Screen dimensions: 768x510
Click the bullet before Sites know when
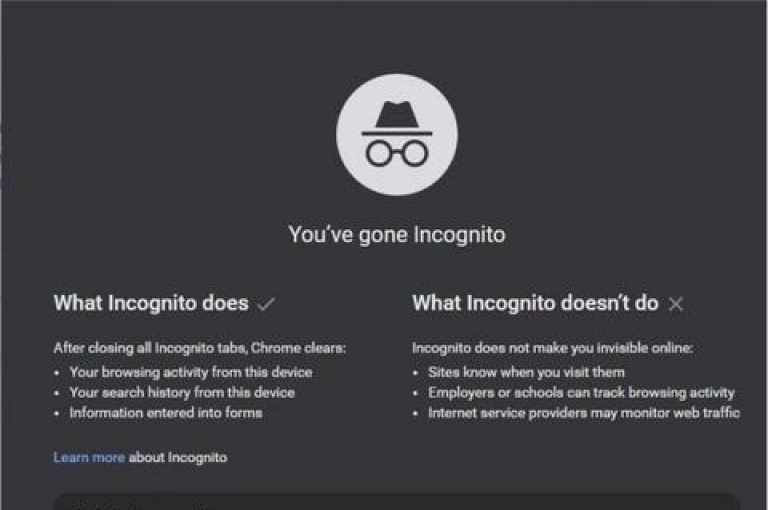[415, 373]
